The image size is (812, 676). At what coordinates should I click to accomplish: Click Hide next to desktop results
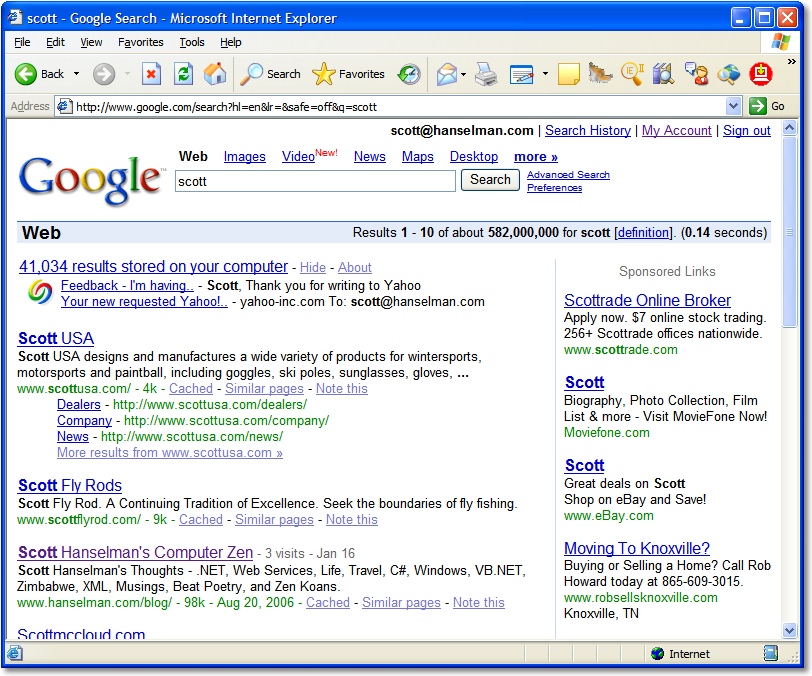(313, 267)
